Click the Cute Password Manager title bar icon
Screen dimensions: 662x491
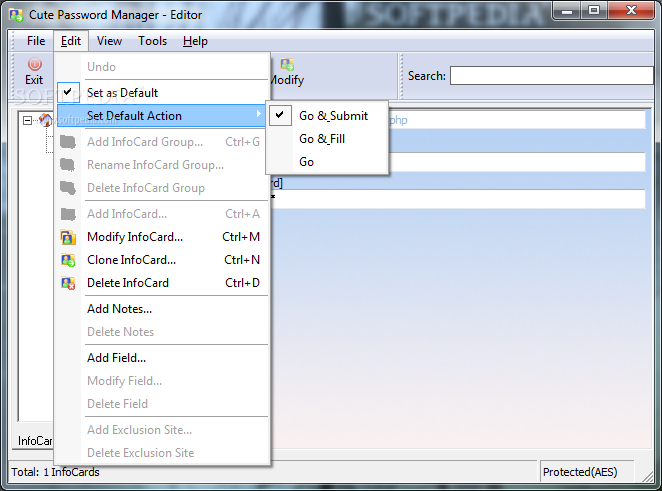[16, 15]
